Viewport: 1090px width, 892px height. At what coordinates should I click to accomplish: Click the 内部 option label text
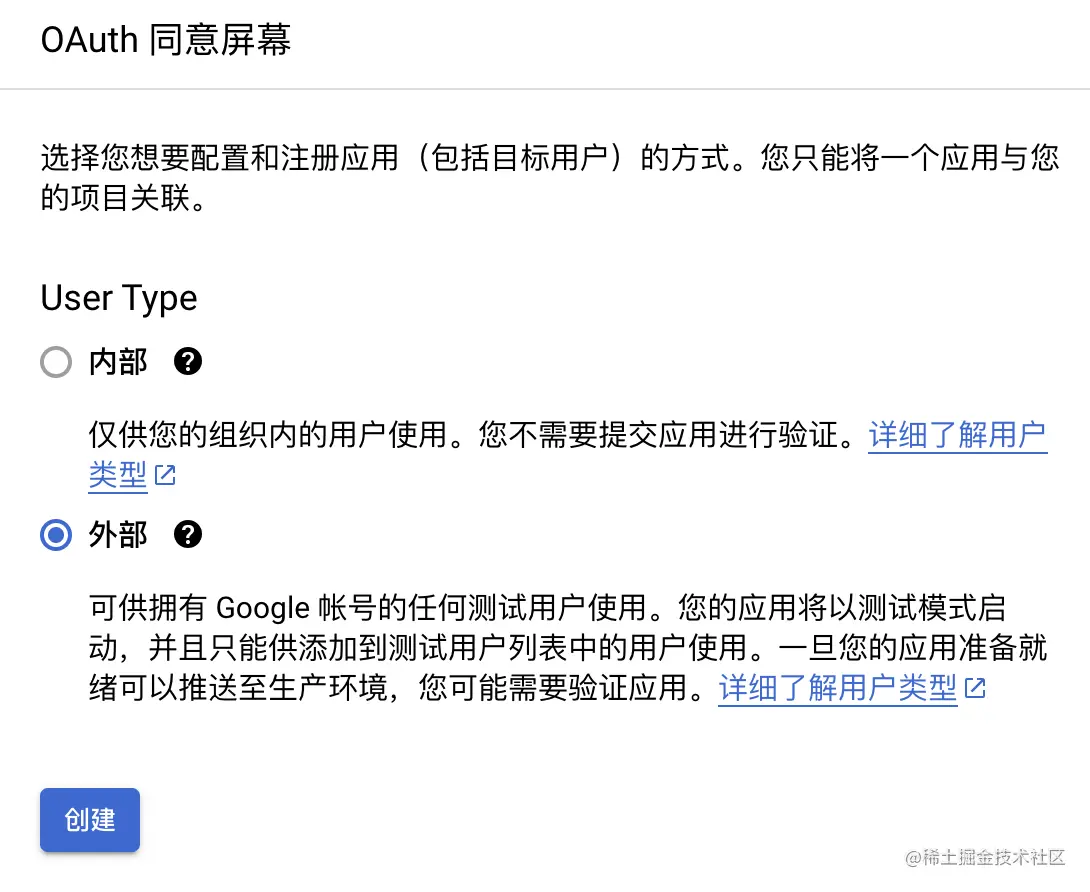(118, 362)
